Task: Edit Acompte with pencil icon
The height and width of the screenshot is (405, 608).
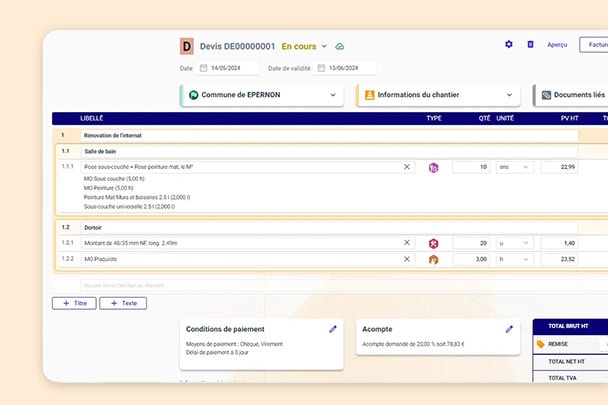Action: [509, 329]
